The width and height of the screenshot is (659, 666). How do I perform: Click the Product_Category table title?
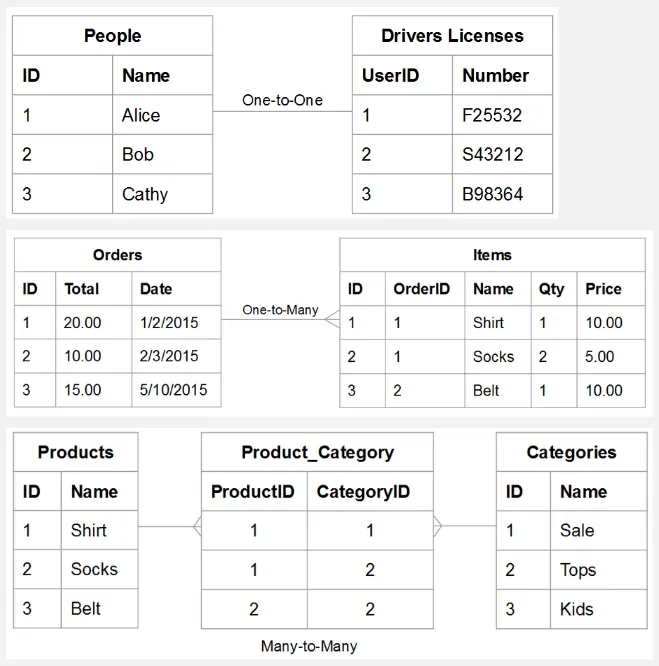point(317,452)
